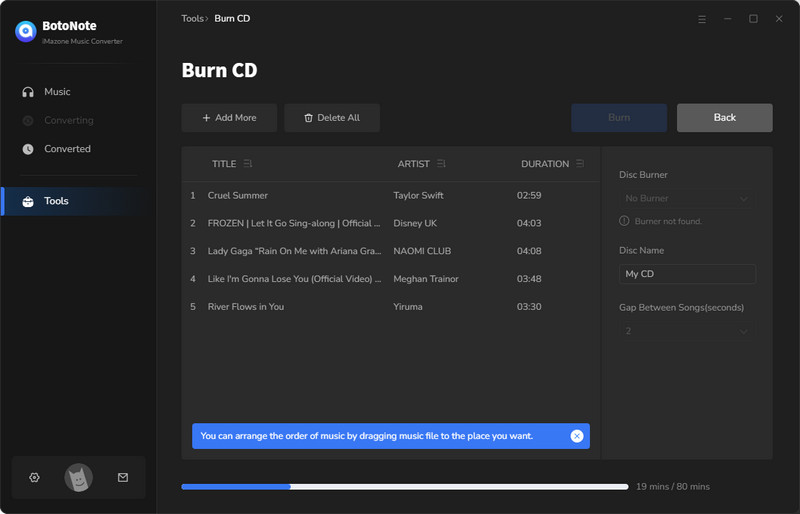The image size is (800, 514).
Task: Expand the Disc Burner dropdown
Action: (687, 199)
